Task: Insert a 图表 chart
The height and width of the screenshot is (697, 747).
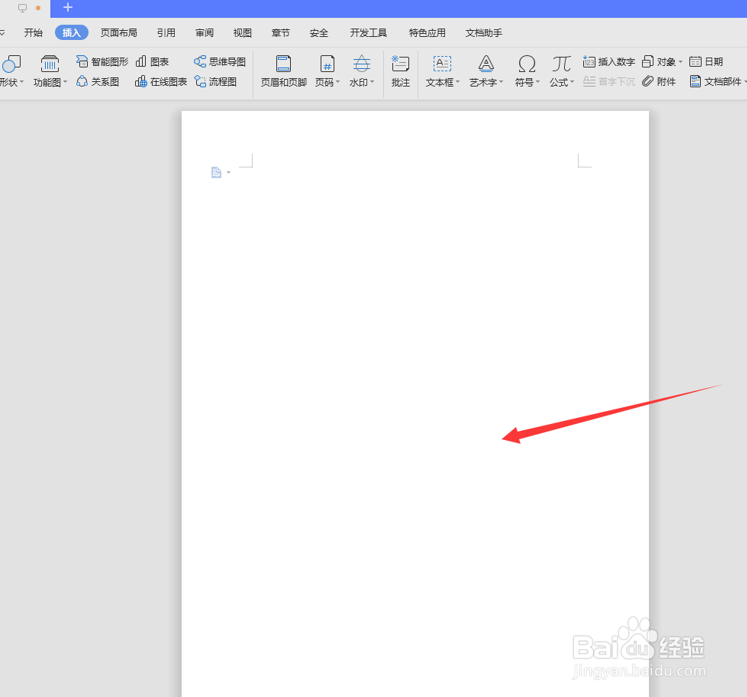Action: 152,61
